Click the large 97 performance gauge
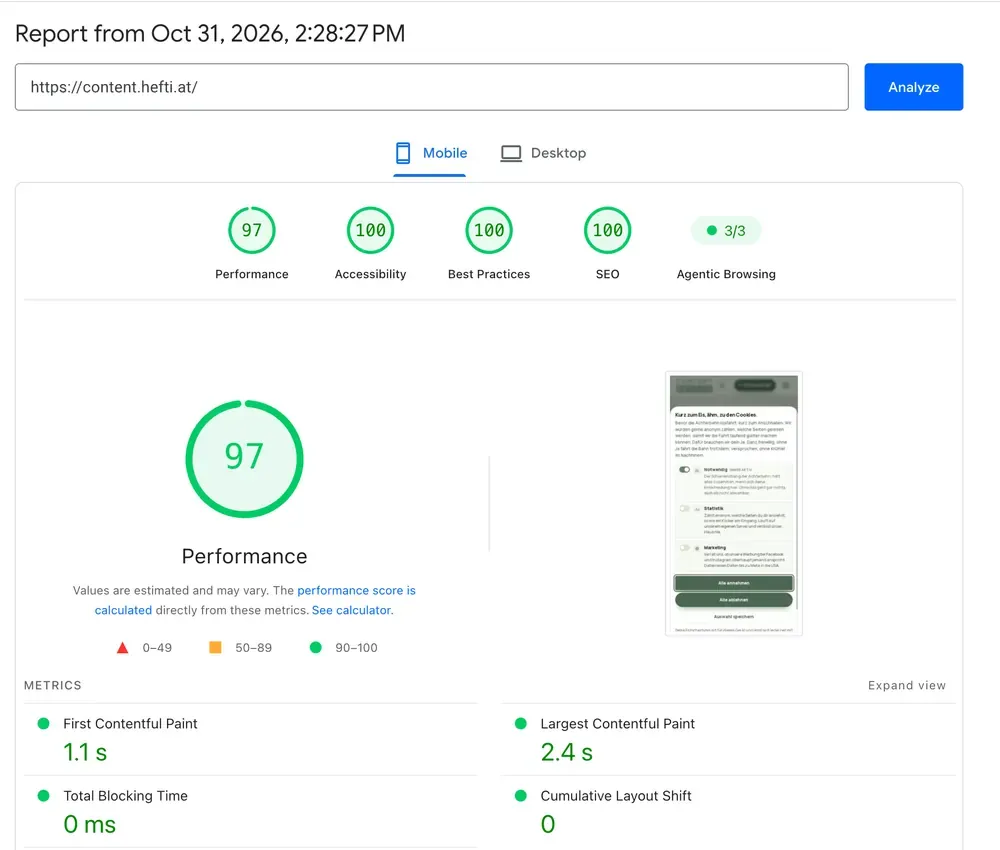This screenshot has width=1000, height=850. 244,458
